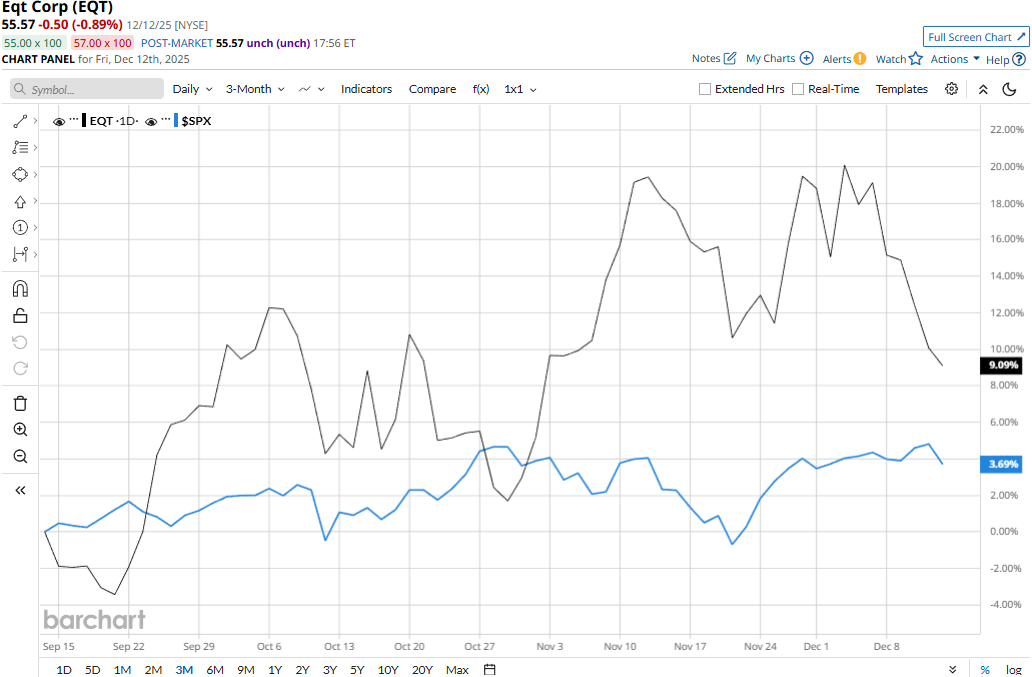Collapse the drawing tools sidebar
Viewport: 1032px width, 677px height.
pos(20,490)
